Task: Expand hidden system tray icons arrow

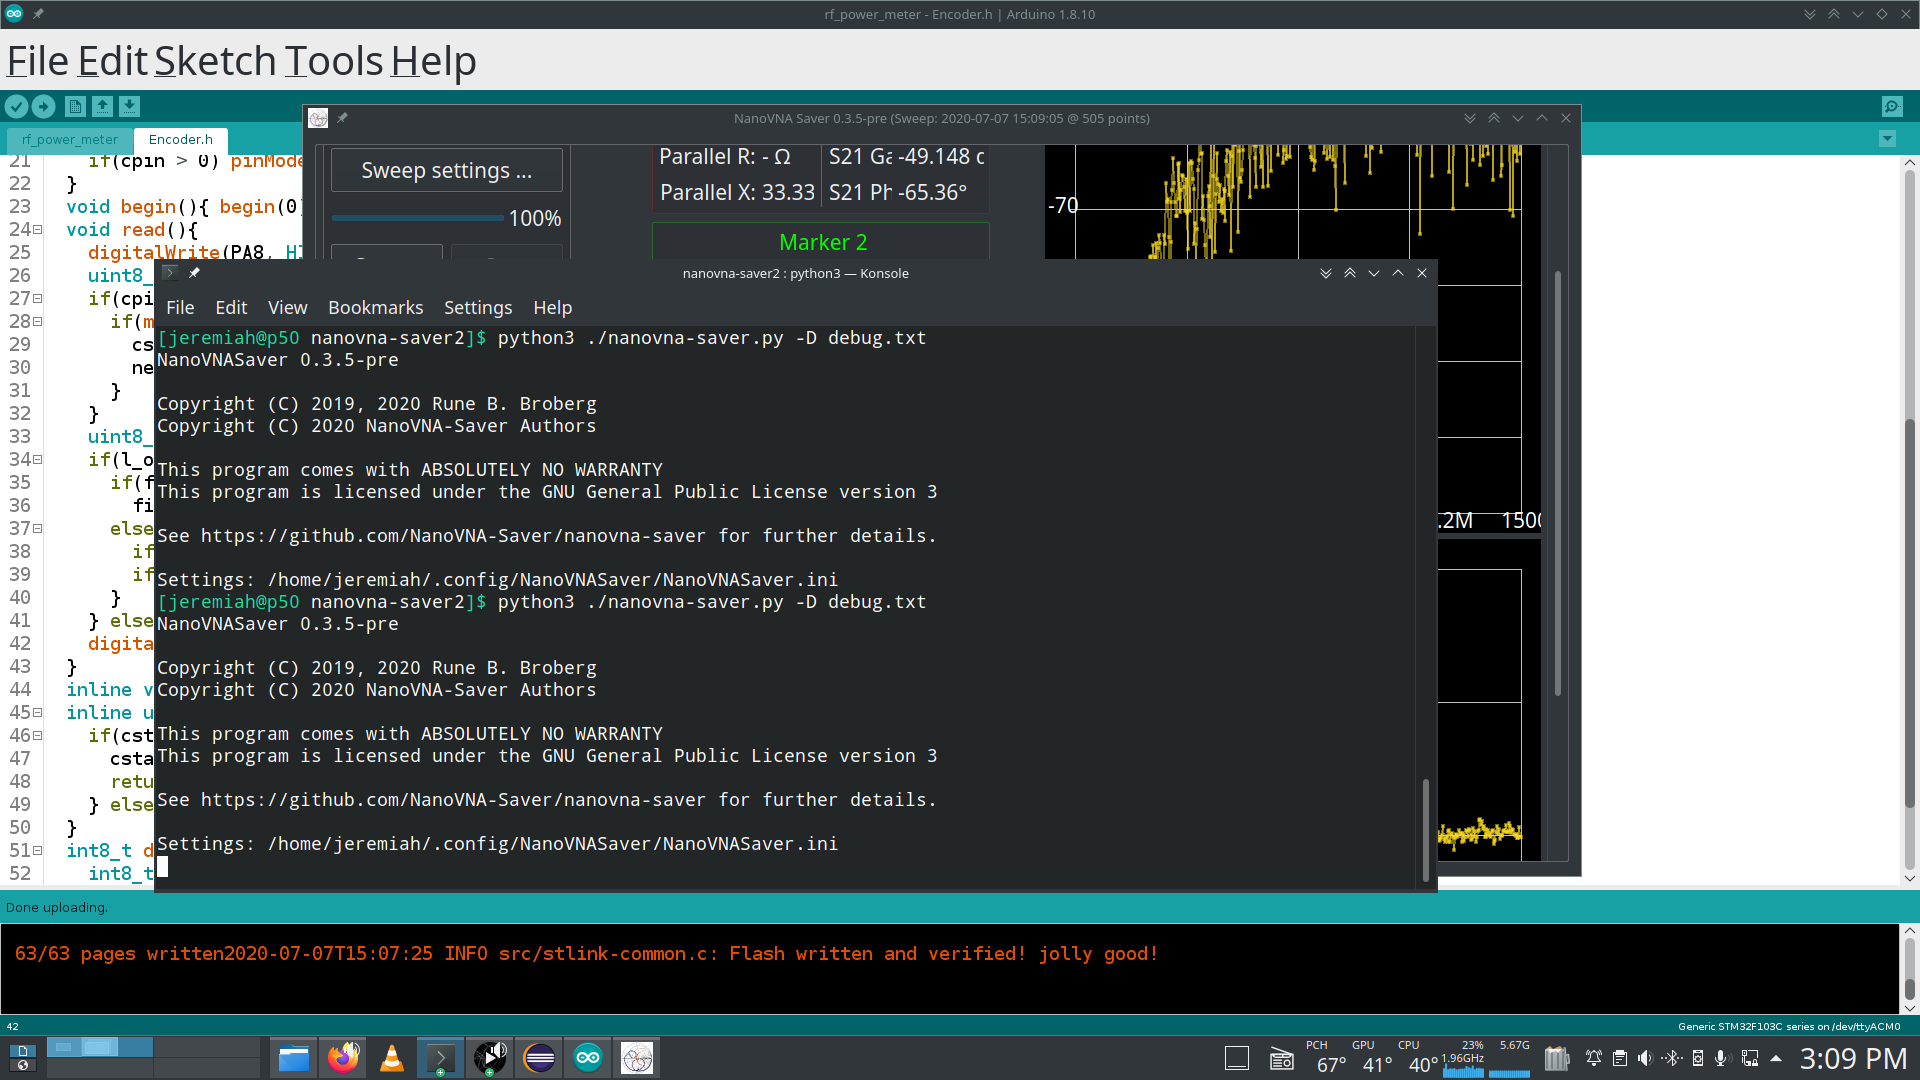Action: coord(1776,1058)
